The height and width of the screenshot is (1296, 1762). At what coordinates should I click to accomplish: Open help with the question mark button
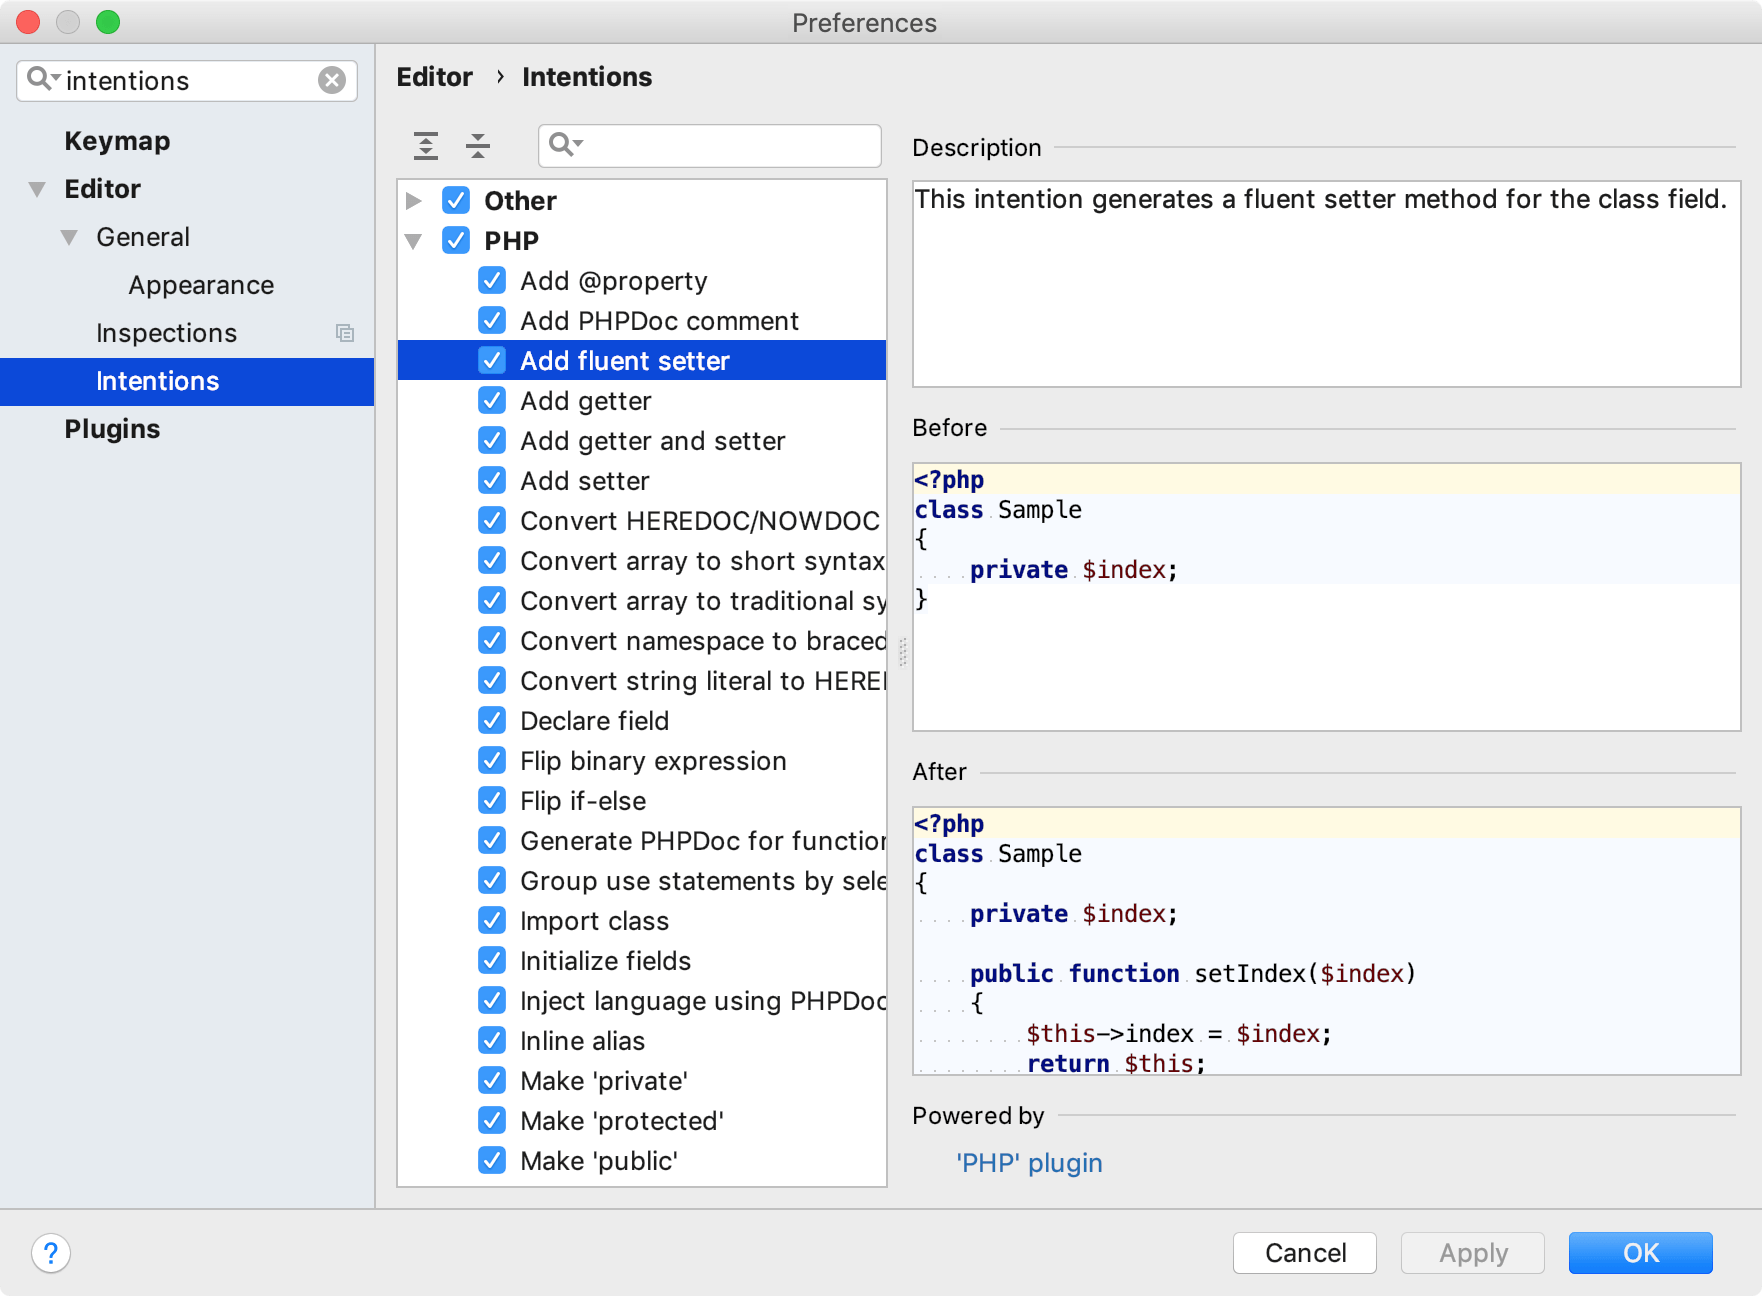[51, 1253]
